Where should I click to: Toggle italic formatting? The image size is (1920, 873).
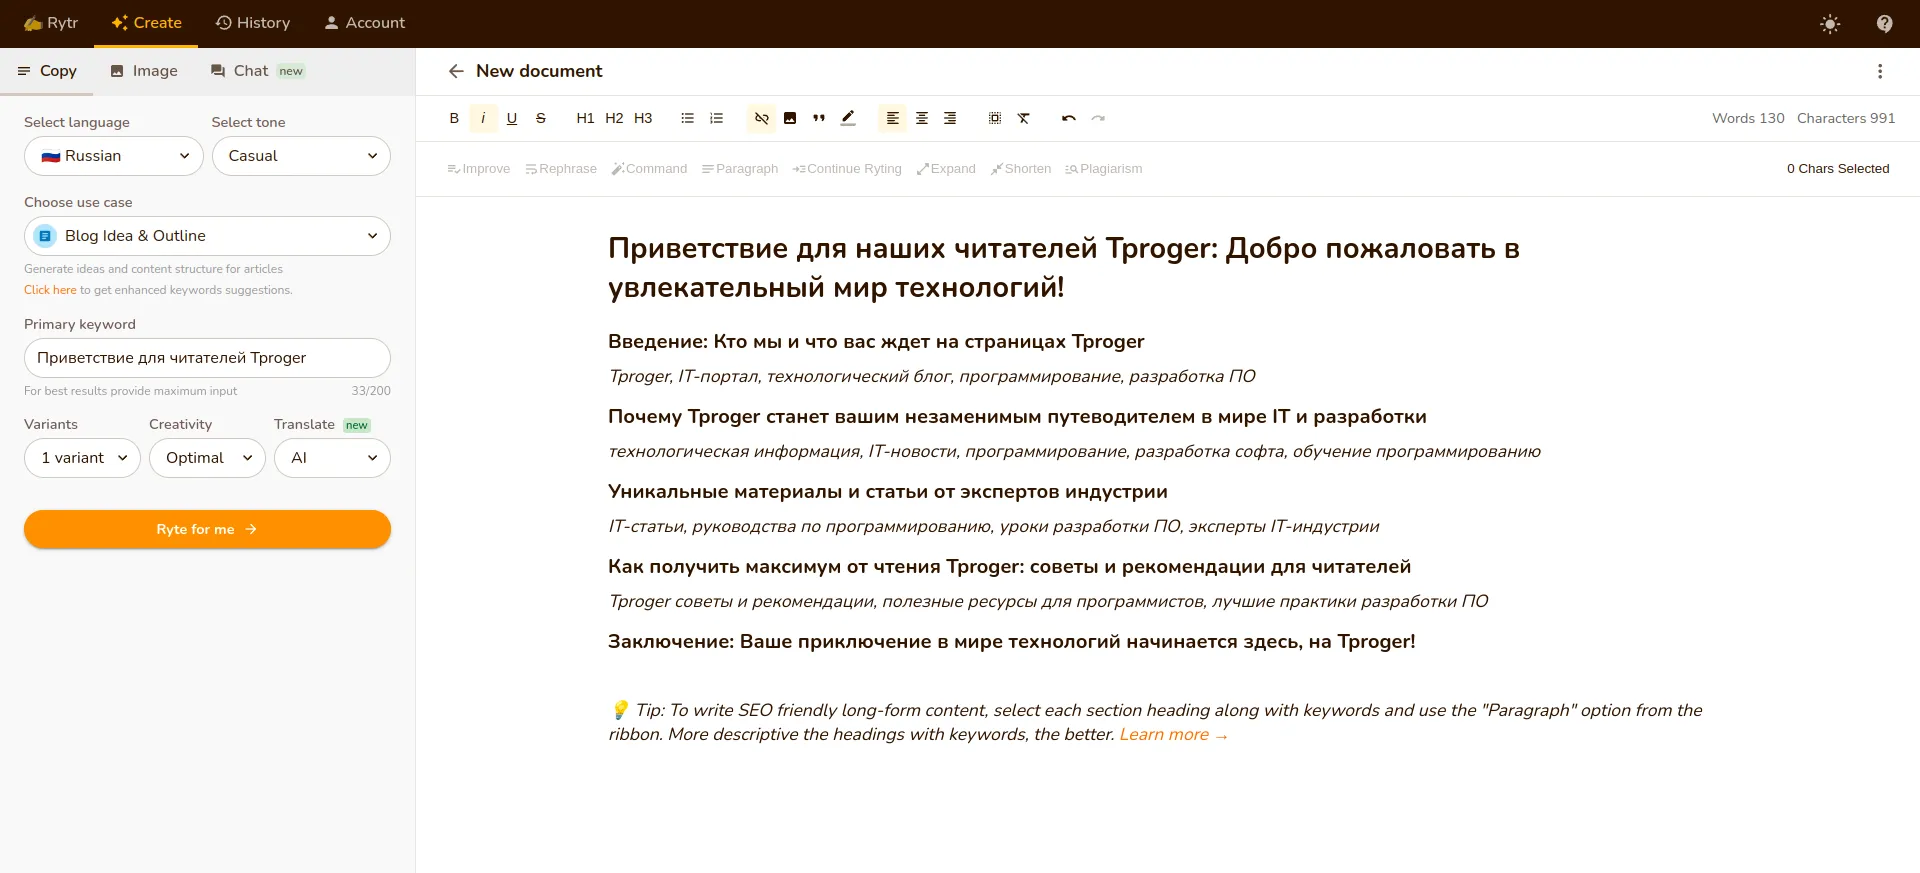coord(483,118)
